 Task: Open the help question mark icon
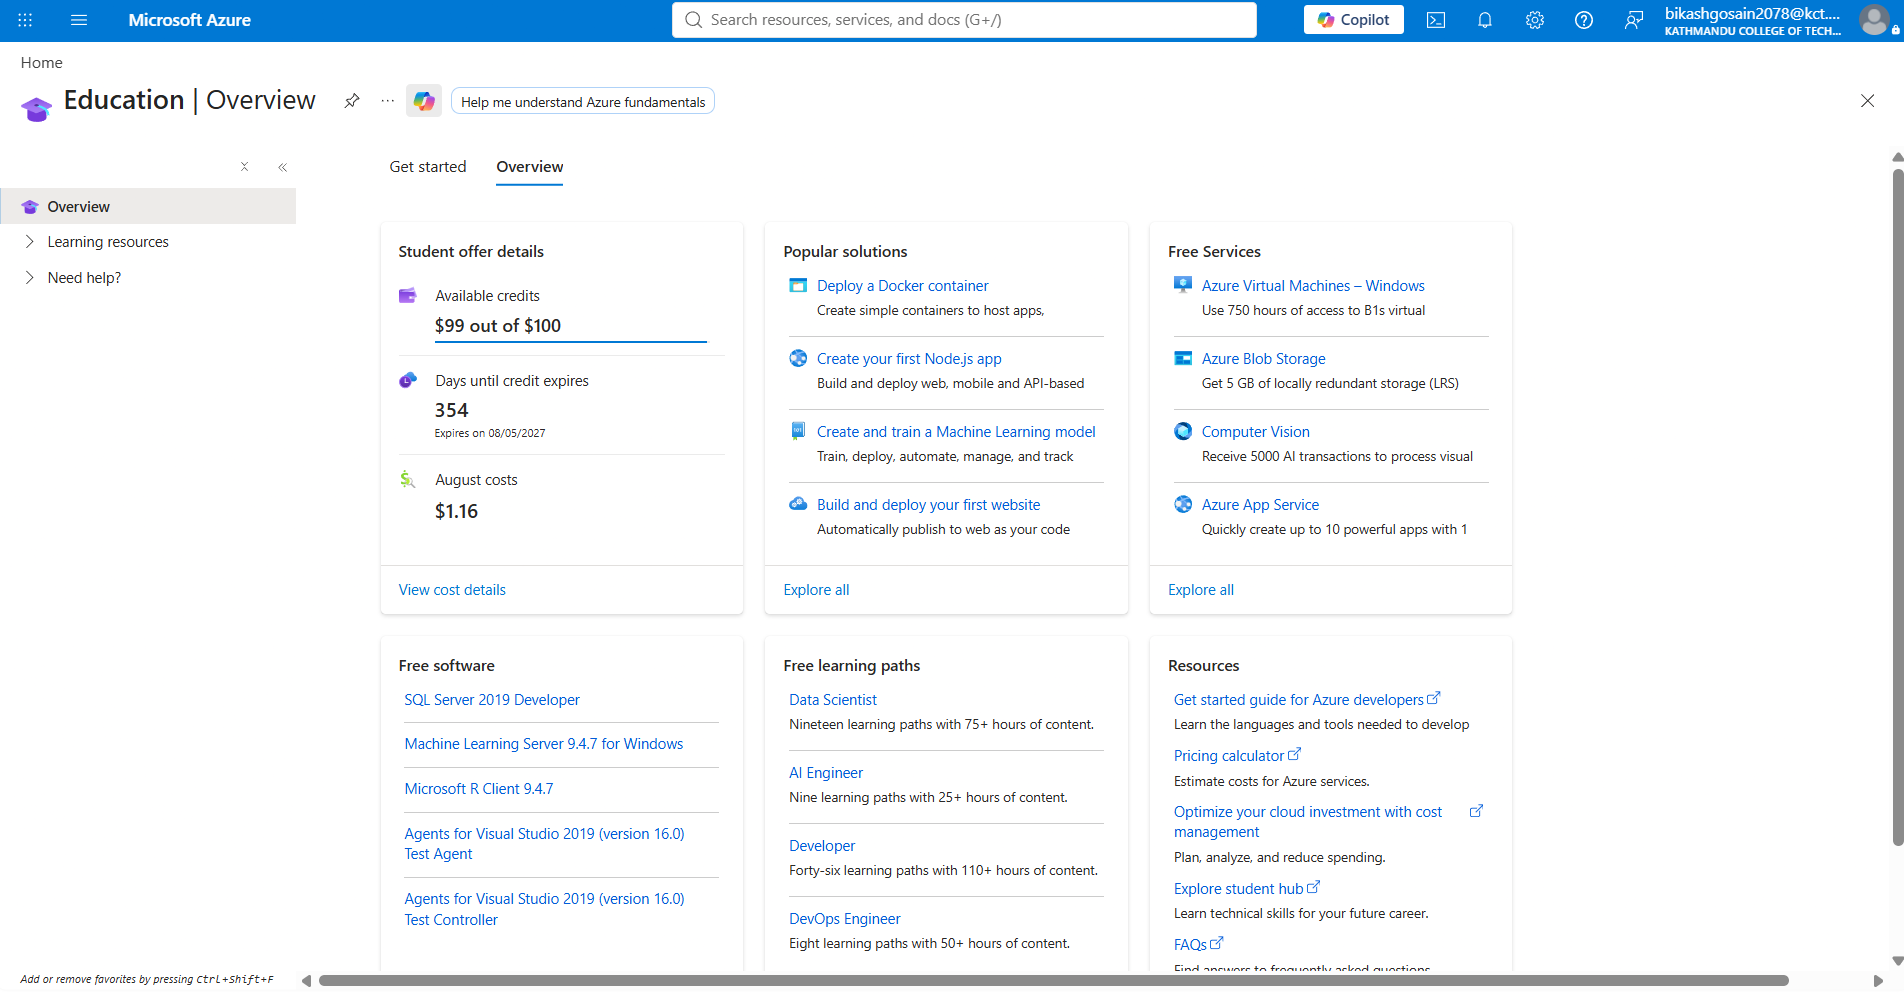(x=1584, y=20)
